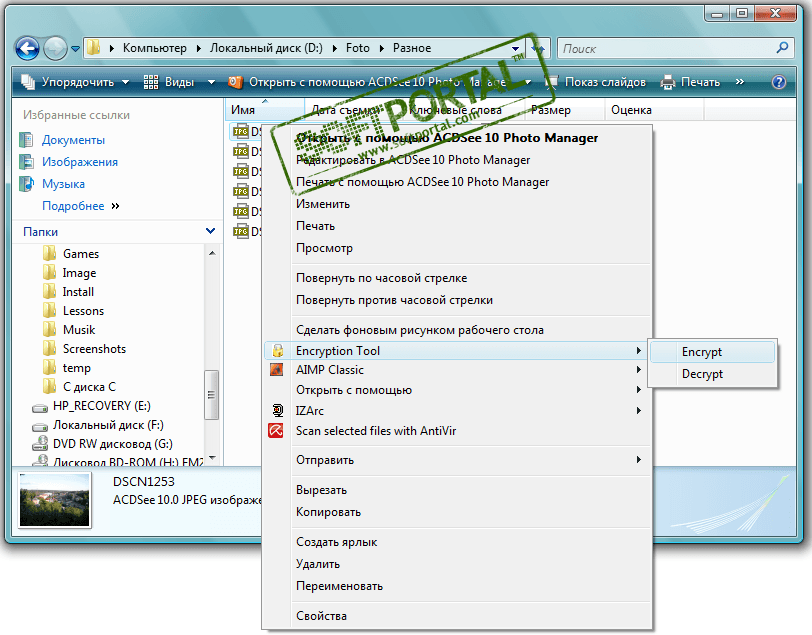The image size is (812, 635).
Task: Click the Encryption Tool lock icon
Action: (x=278, y=351)
